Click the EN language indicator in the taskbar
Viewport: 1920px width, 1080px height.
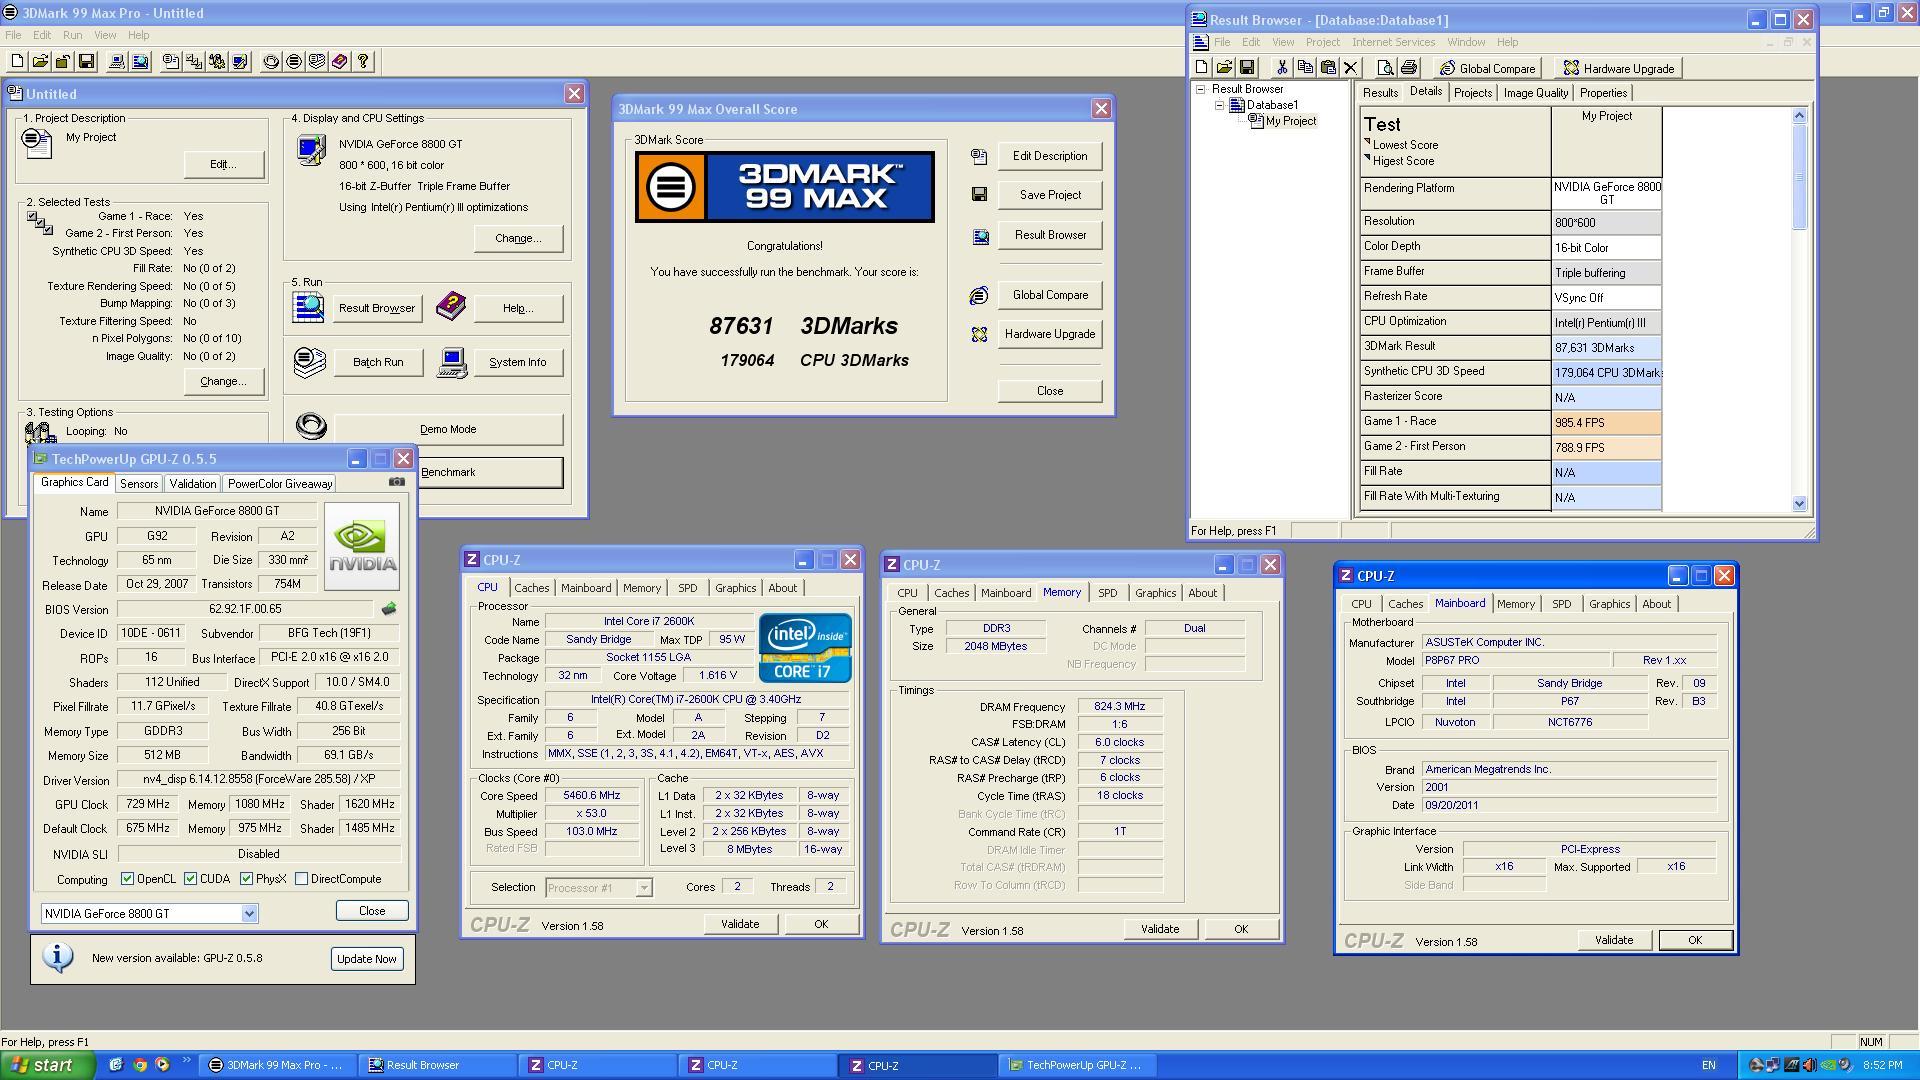tap(1708, 1066)
